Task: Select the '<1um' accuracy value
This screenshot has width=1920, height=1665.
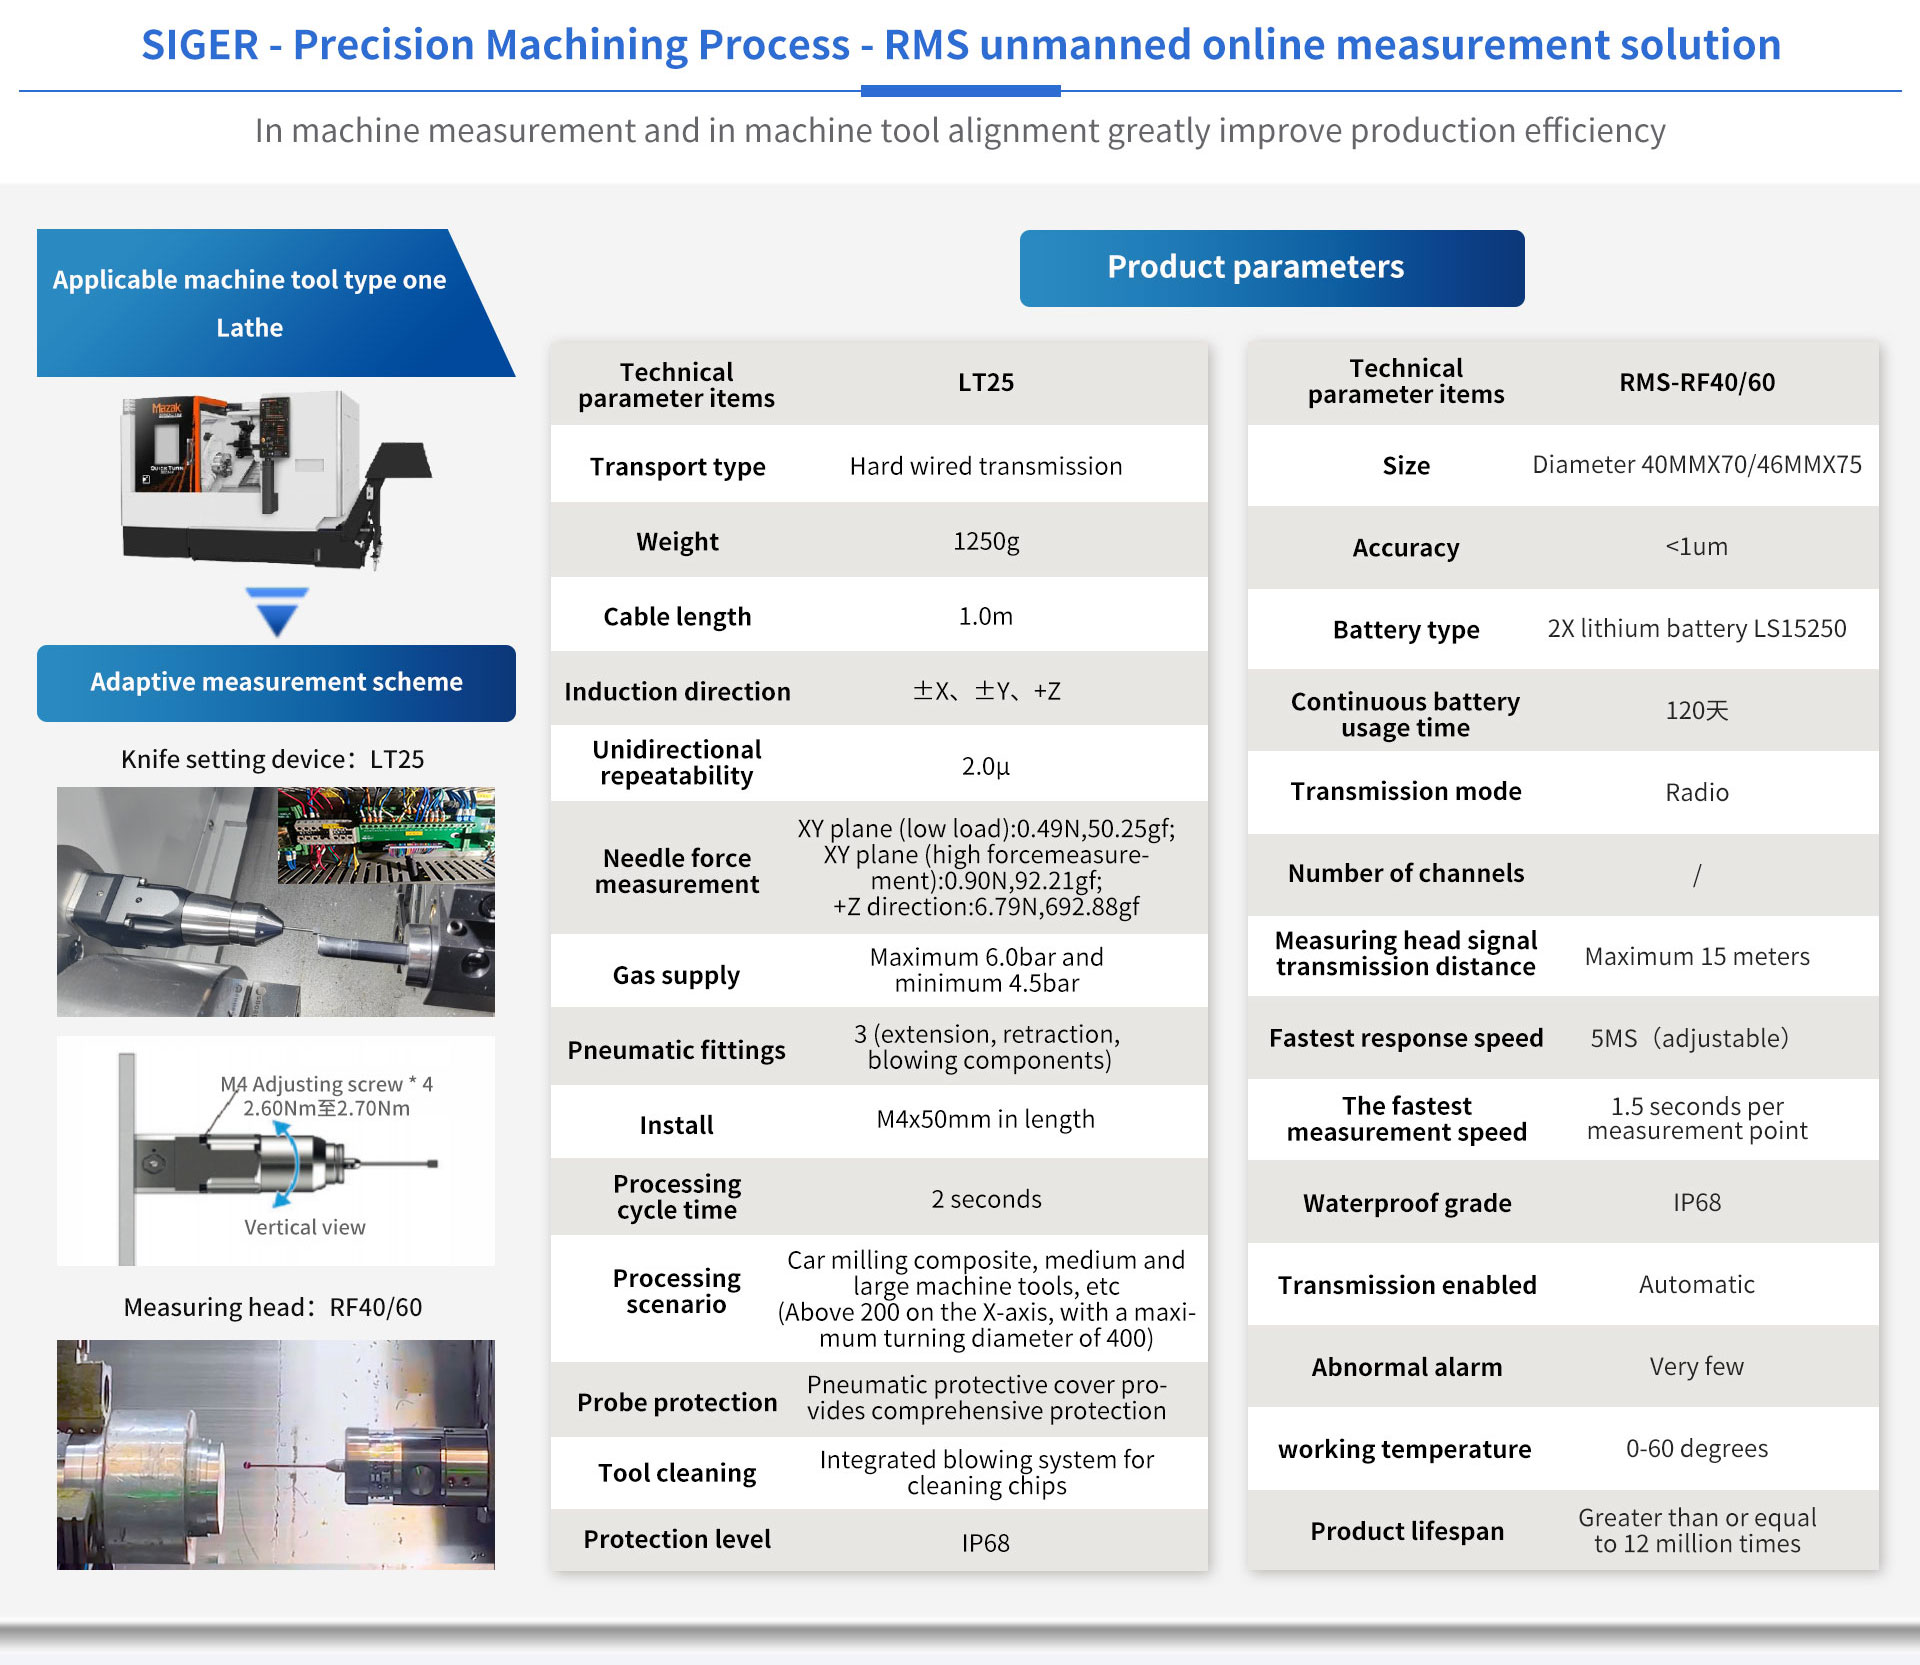Action: tap(1697, 547)
